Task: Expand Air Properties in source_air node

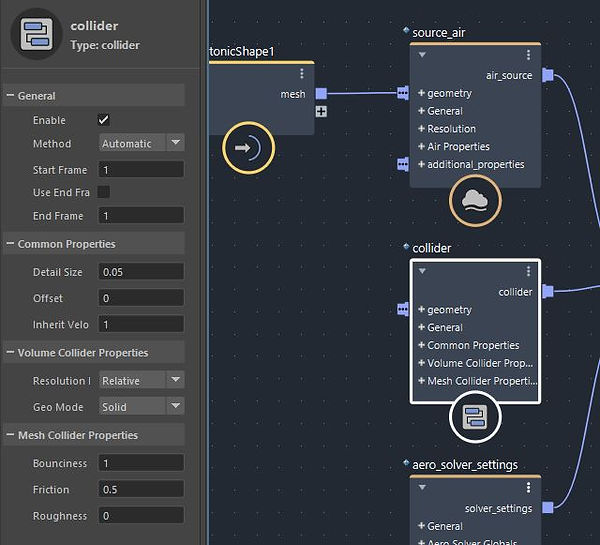Action: (421, 146)
